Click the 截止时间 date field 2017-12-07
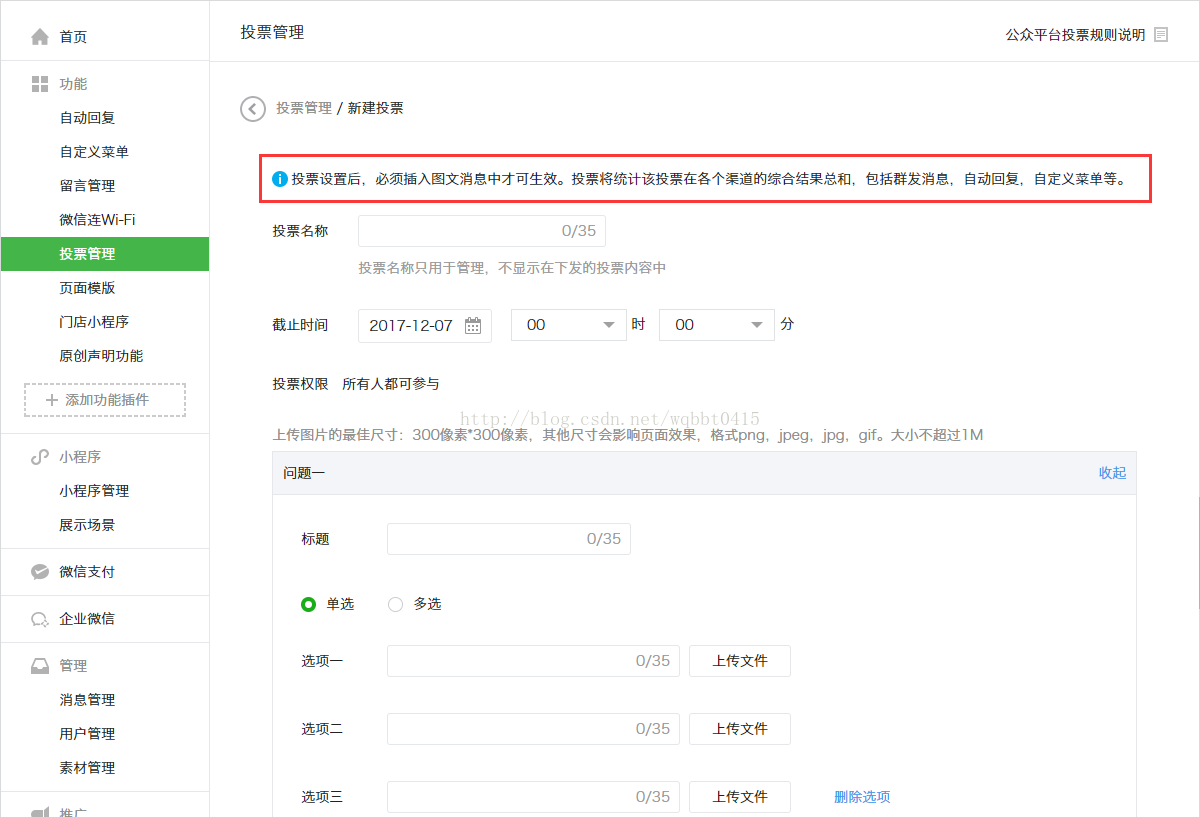The height and width of the screenshot is (817, 1200). click(x=424, y=325)
